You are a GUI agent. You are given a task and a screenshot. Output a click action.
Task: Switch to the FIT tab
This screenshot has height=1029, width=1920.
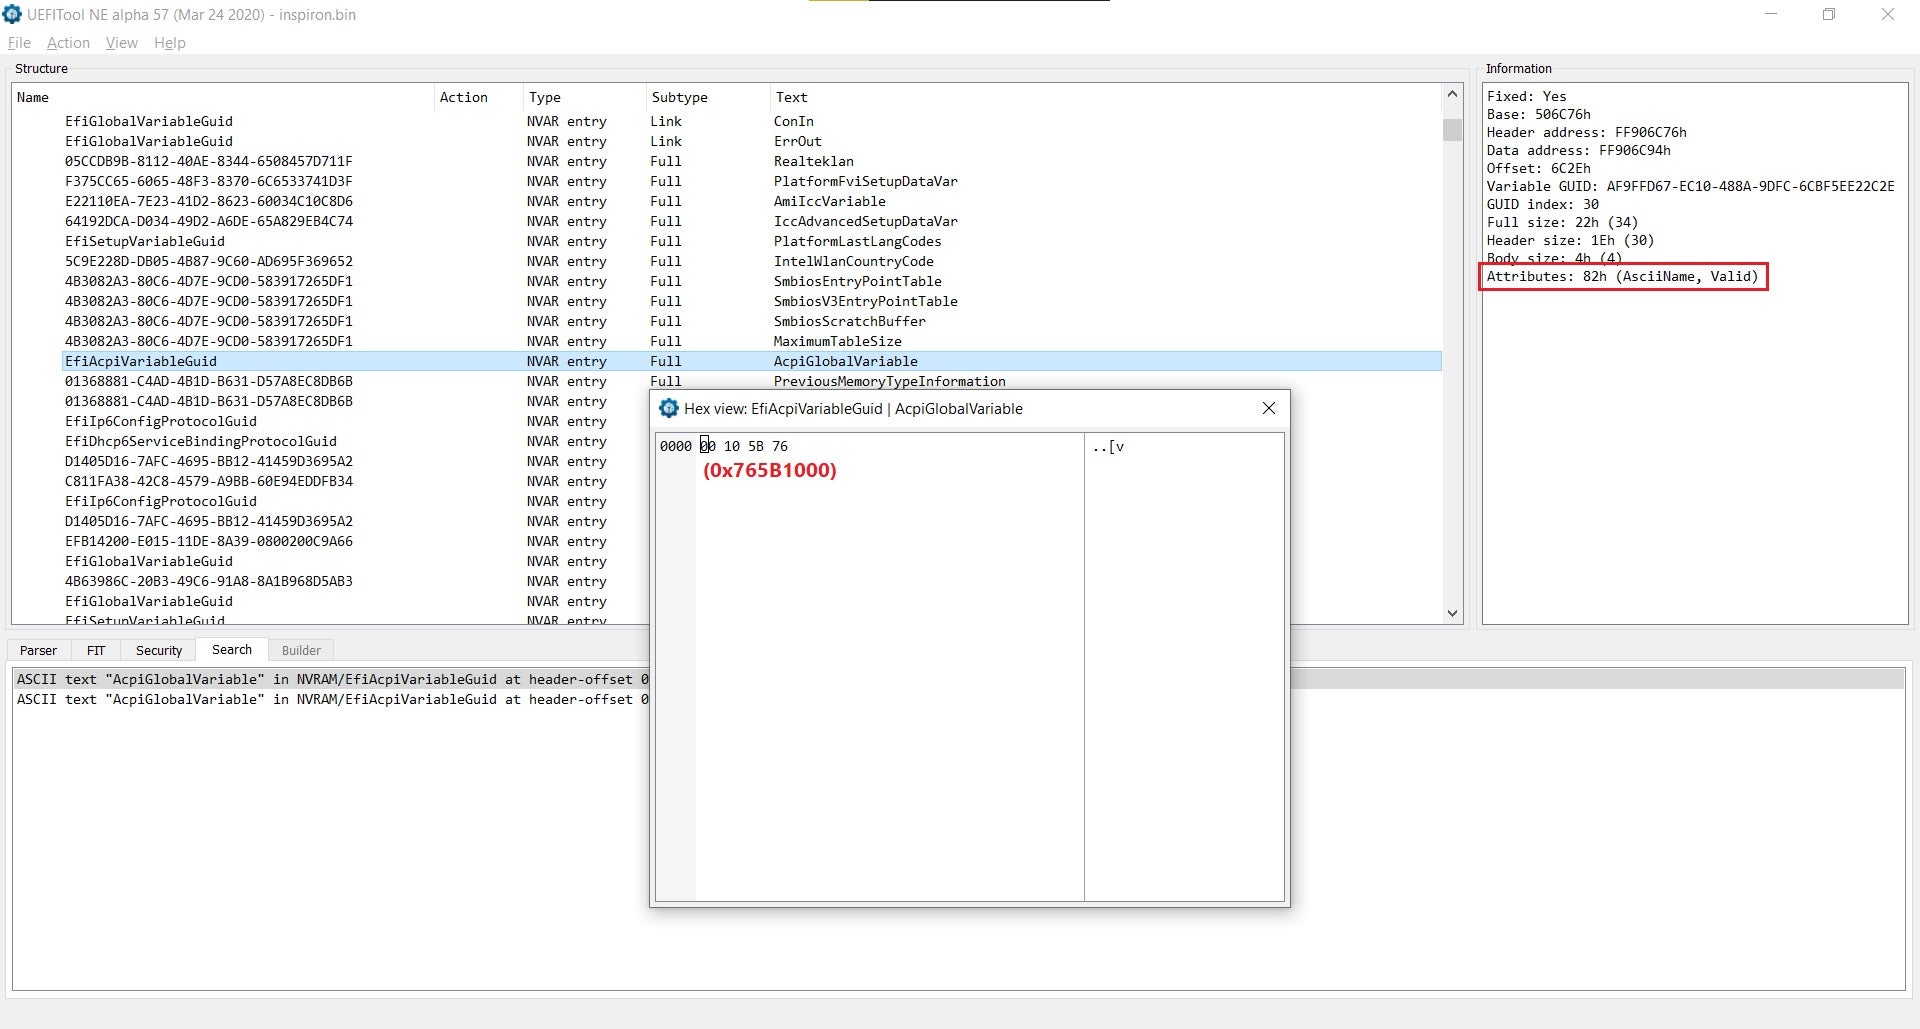tap(96, 650)
